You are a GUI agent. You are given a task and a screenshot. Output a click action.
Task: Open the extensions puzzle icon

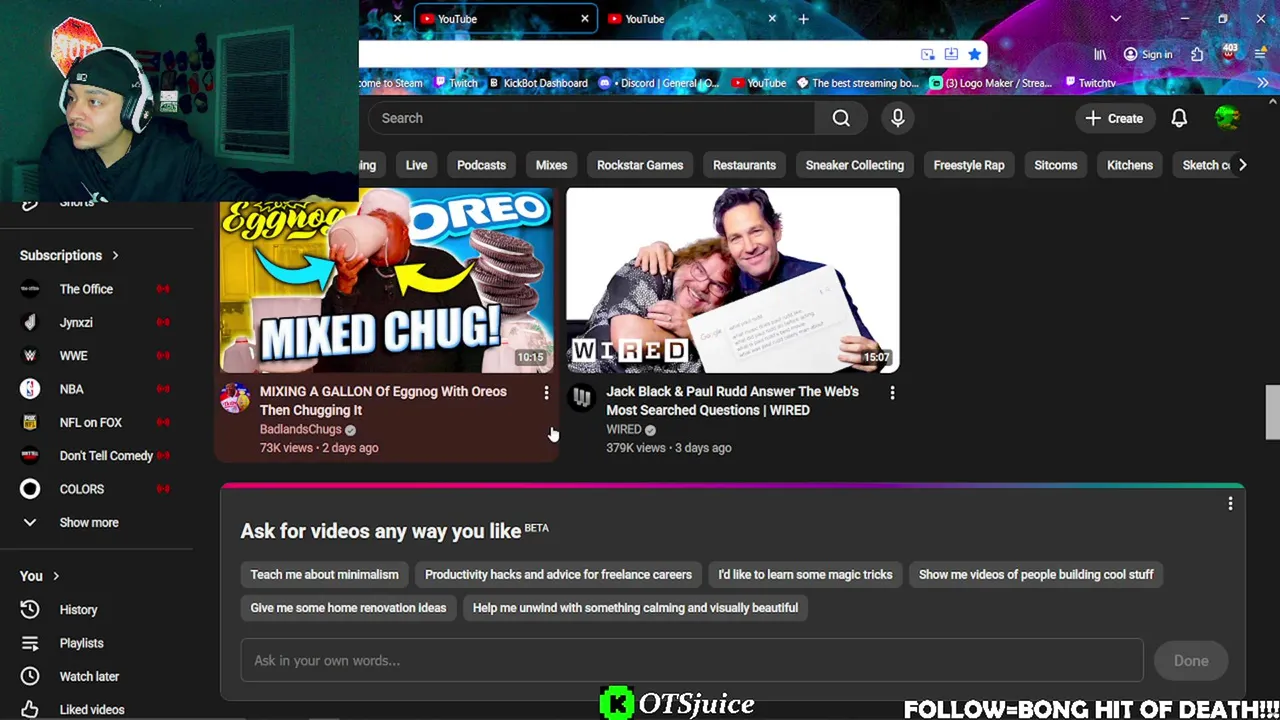pos(1197,54)
